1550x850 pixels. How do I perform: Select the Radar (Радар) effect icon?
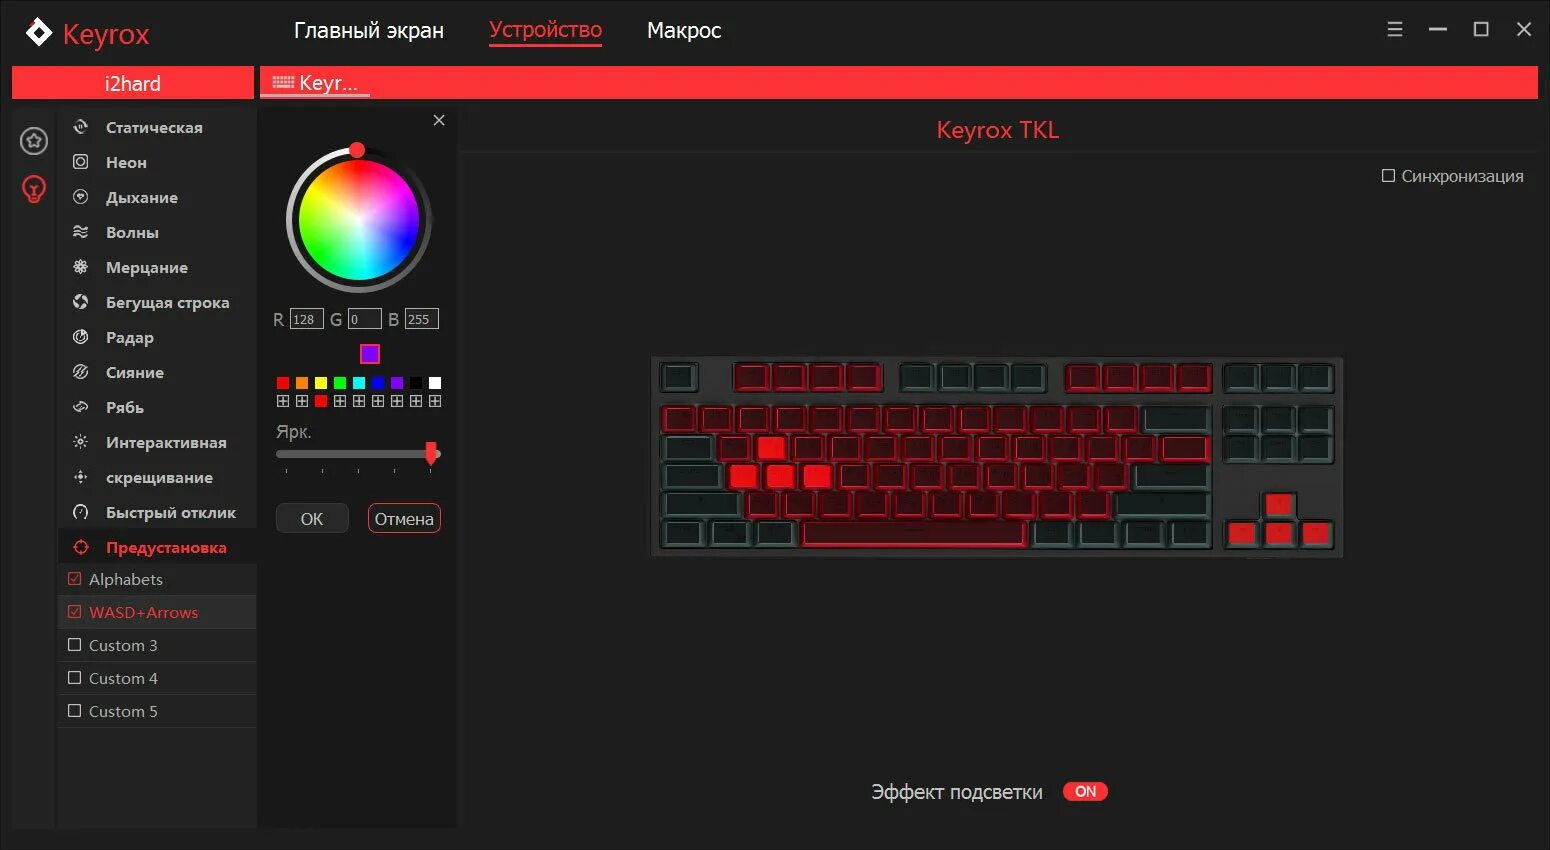click(81, 337)
